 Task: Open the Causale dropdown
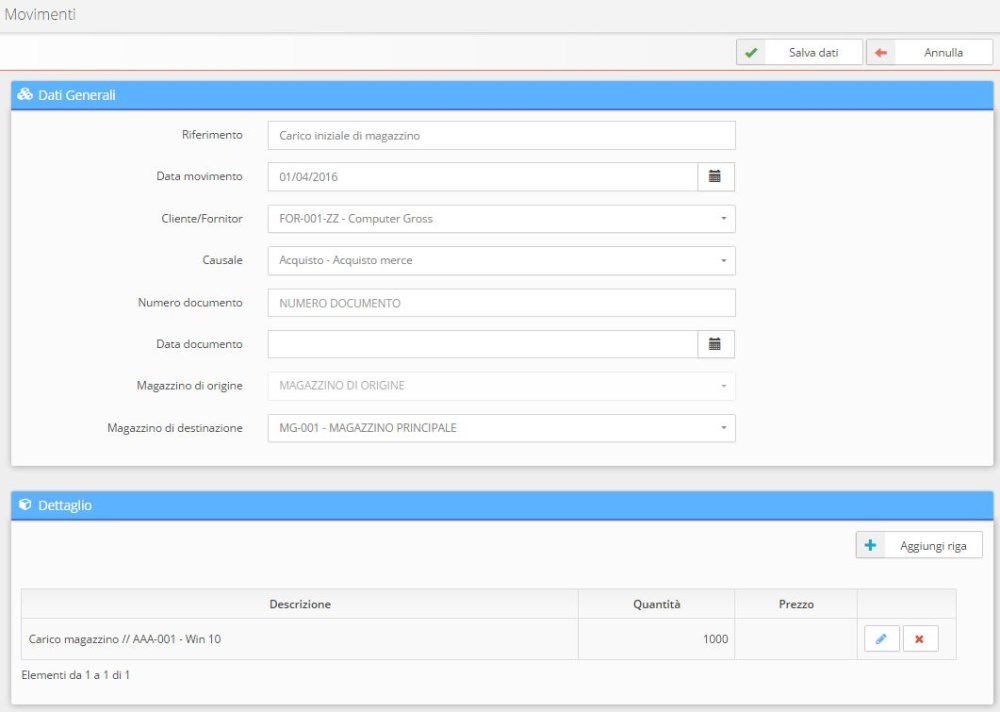pyautogui.click(x=501, y=260)
